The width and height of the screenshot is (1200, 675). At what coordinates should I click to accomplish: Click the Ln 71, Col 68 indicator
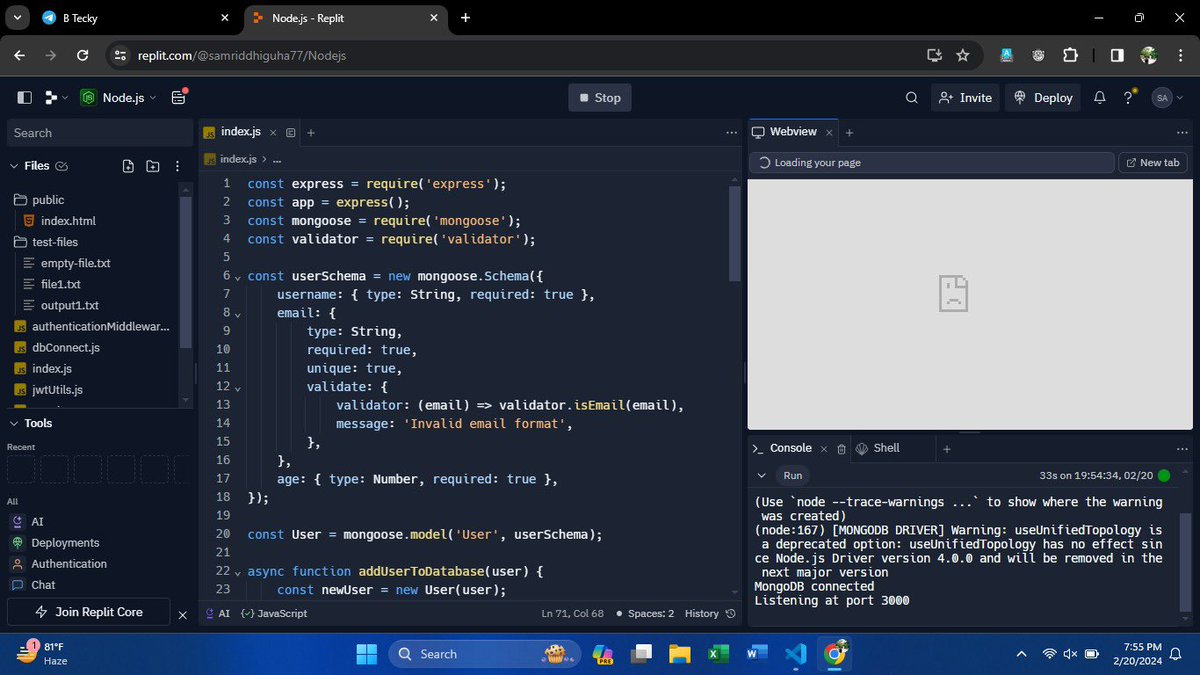(572, 614)
